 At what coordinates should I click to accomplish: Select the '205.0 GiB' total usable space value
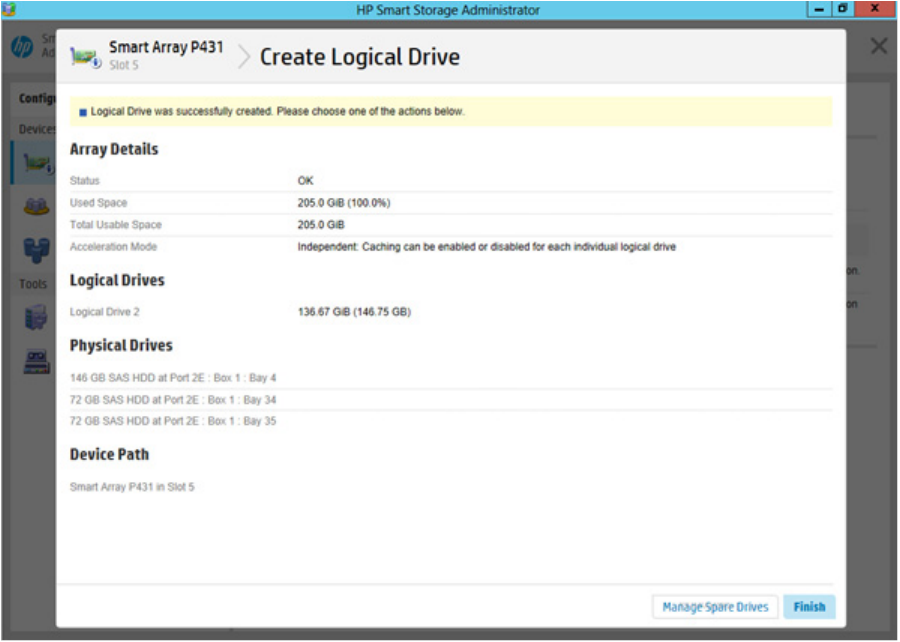(321, 224)
